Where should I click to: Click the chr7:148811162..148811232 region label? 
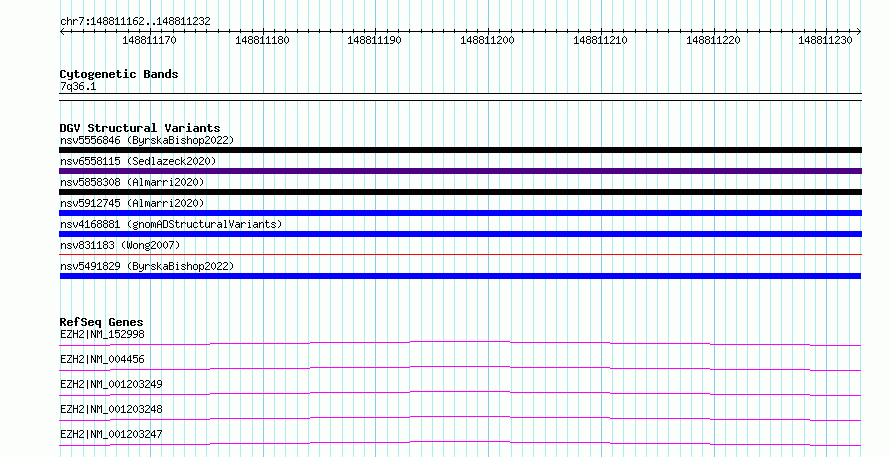click(x=135, y=22)
